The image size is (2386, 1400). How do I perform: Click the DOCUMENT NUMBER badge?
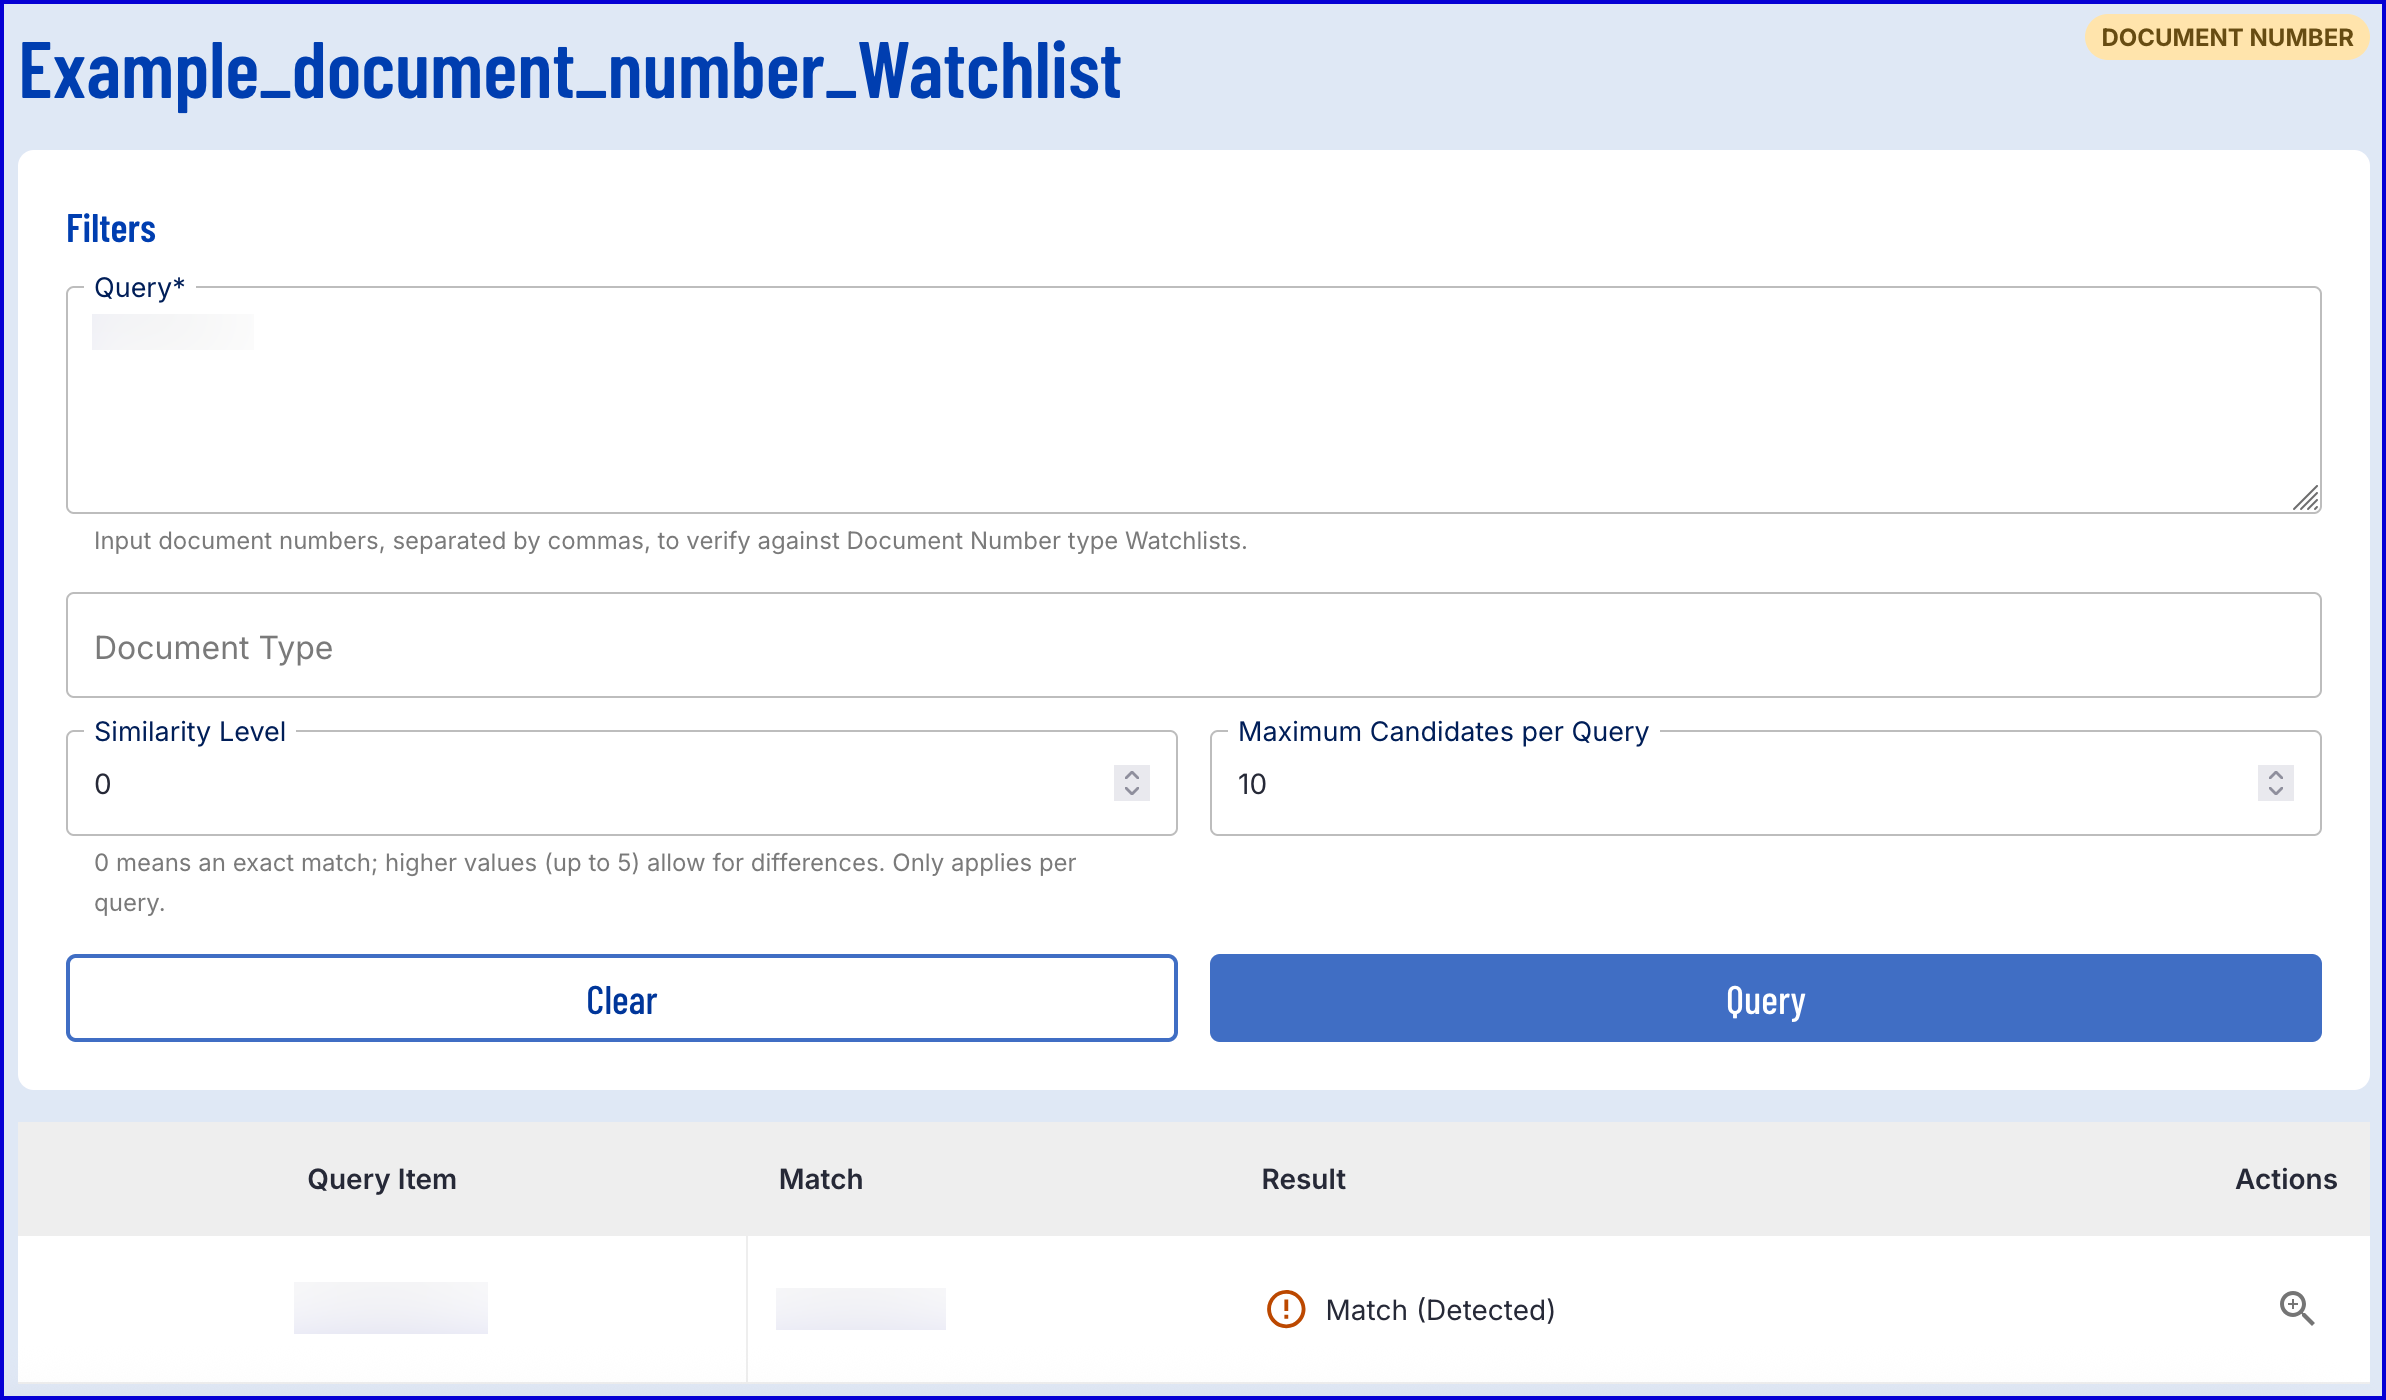click(2227, 38)
